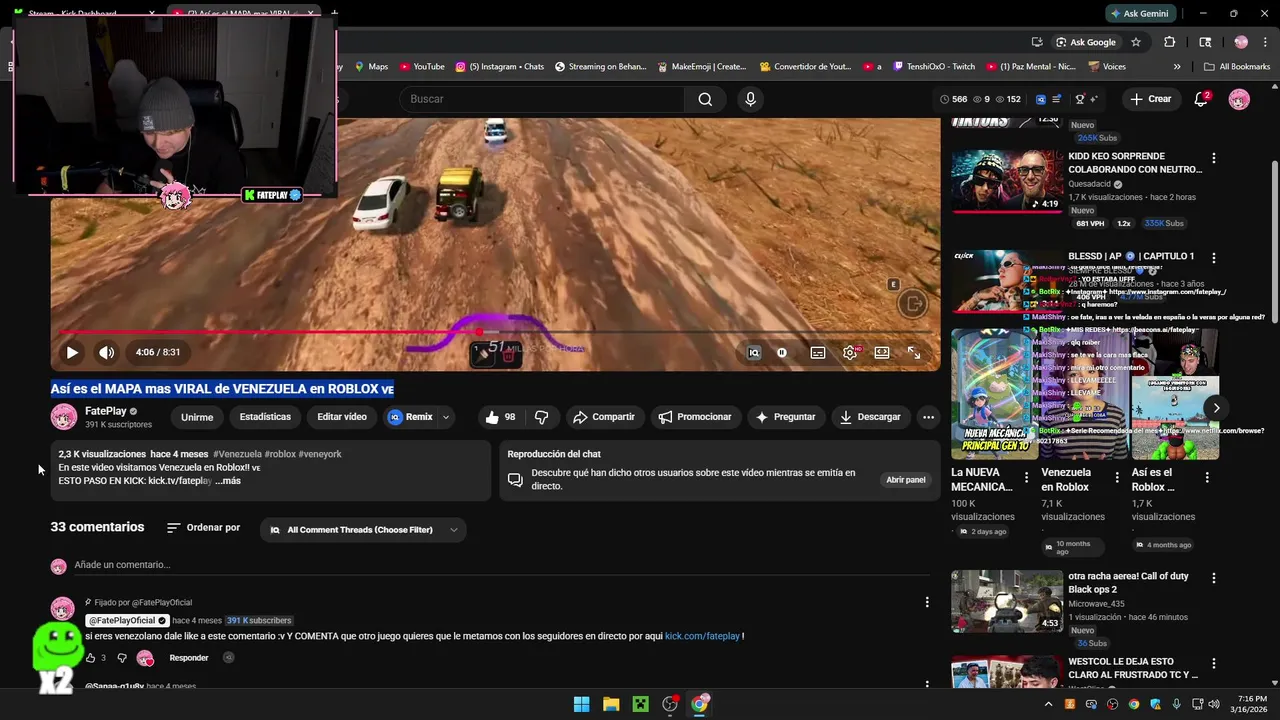Show more bookmarks with the chevron
The image size is (1280, 720).
(x=1177, y=67)
